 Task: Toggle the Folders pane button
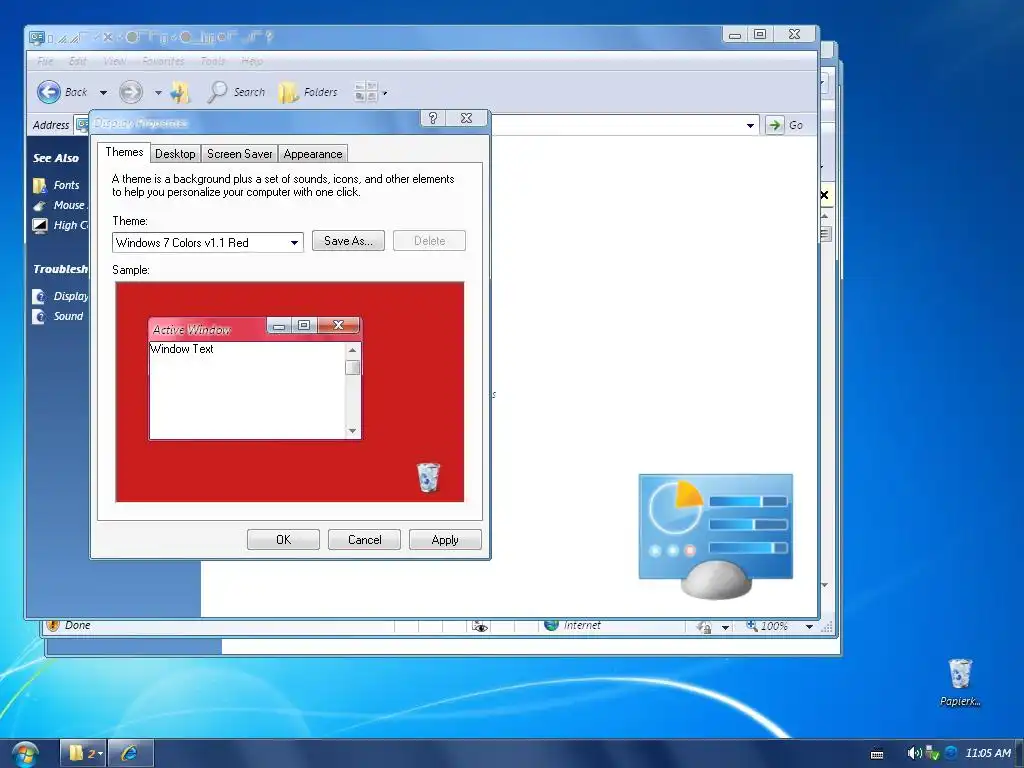pyautogui.click(x=308, y=93)
